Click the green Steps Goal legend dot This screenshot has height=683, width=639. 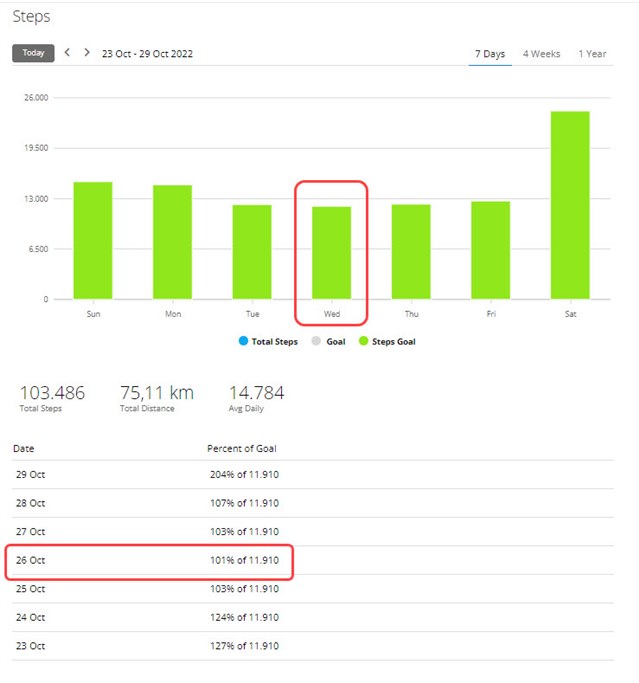click(x=363, y=341)
